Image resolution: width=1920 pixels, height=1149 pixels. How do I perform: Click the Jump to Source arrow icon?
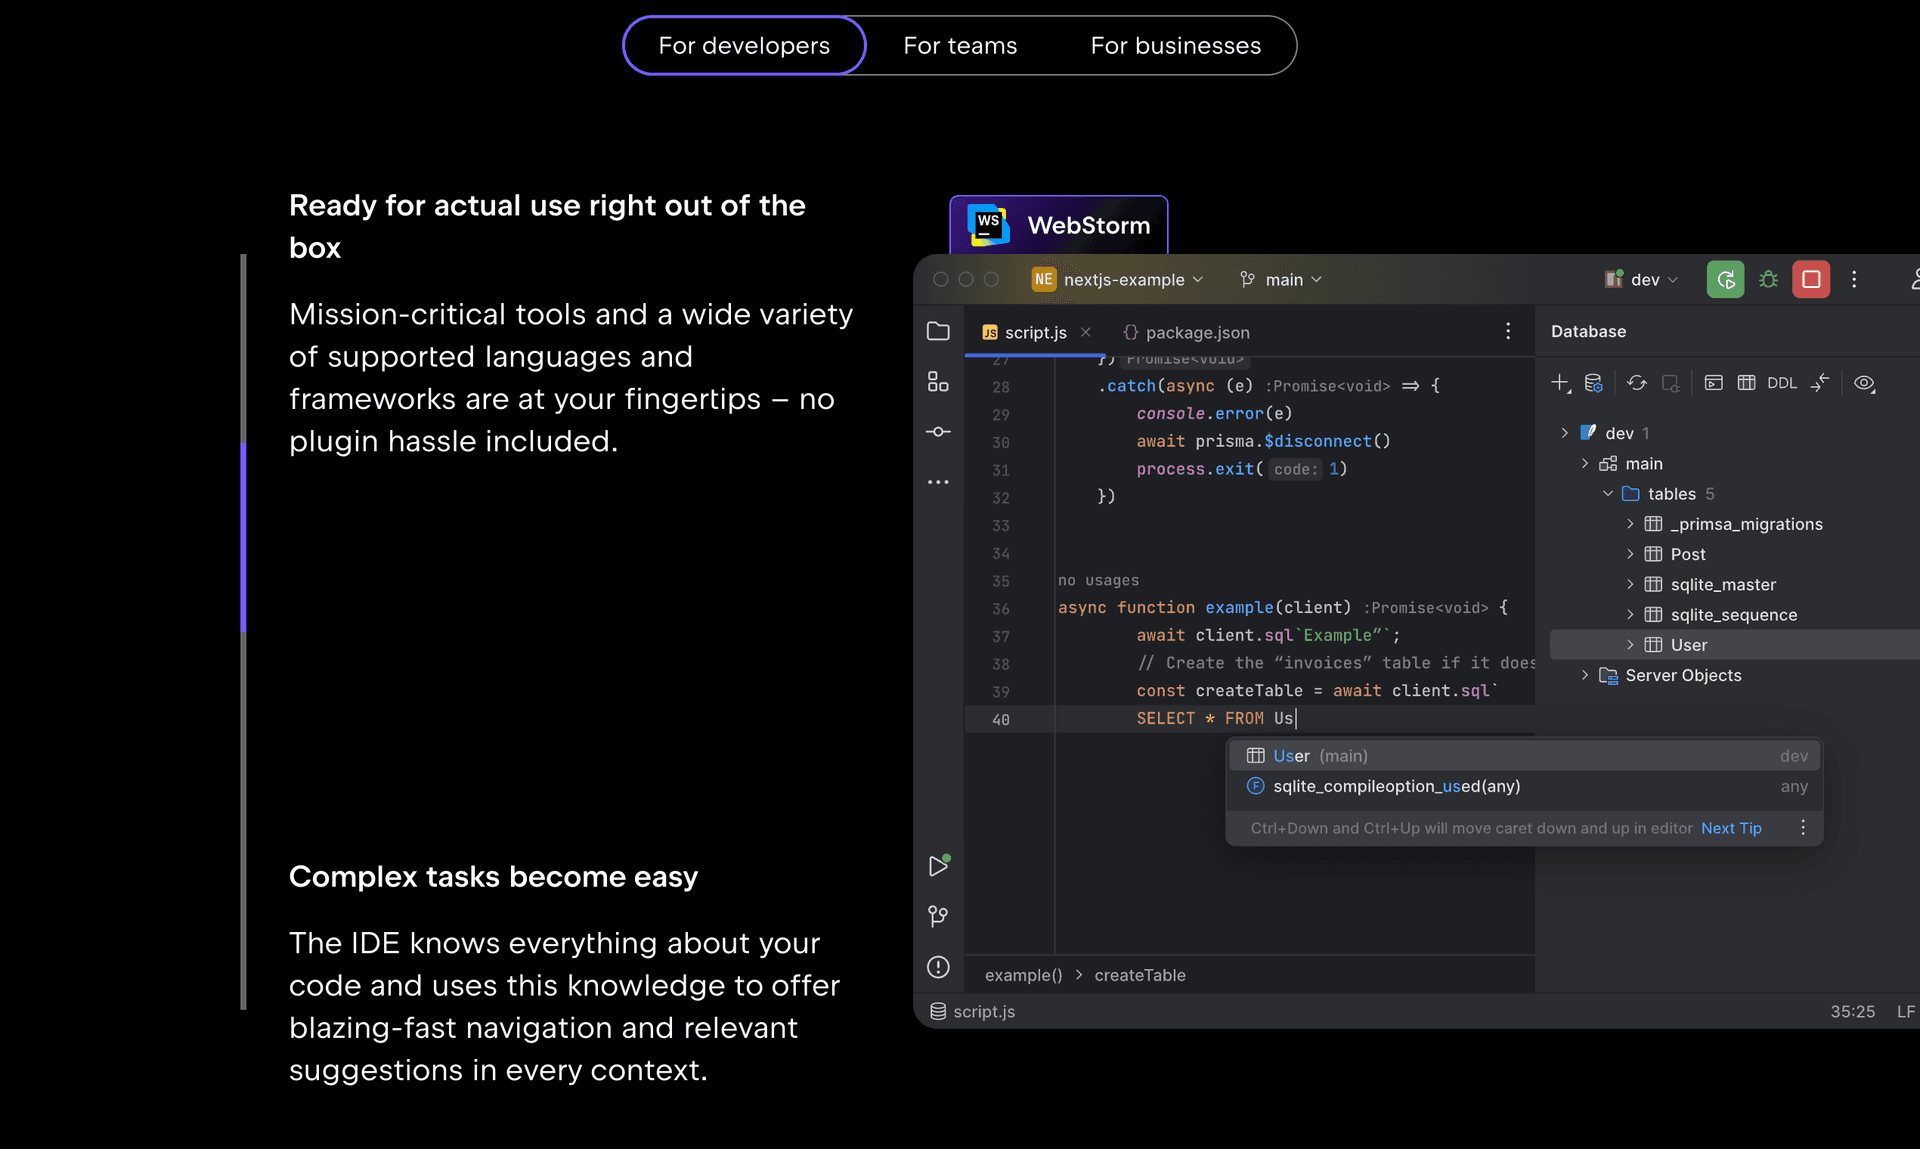[x=1820, y=383]
